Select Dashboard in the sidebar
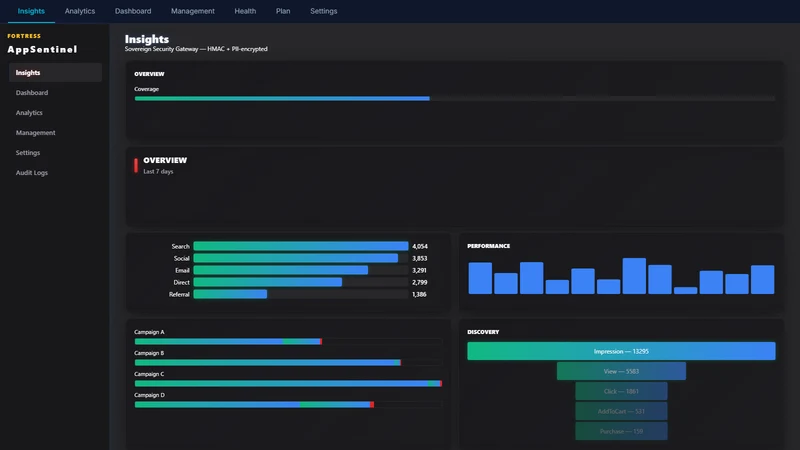Viewport: 800px width, 450px height. click(x=55, y=92)
